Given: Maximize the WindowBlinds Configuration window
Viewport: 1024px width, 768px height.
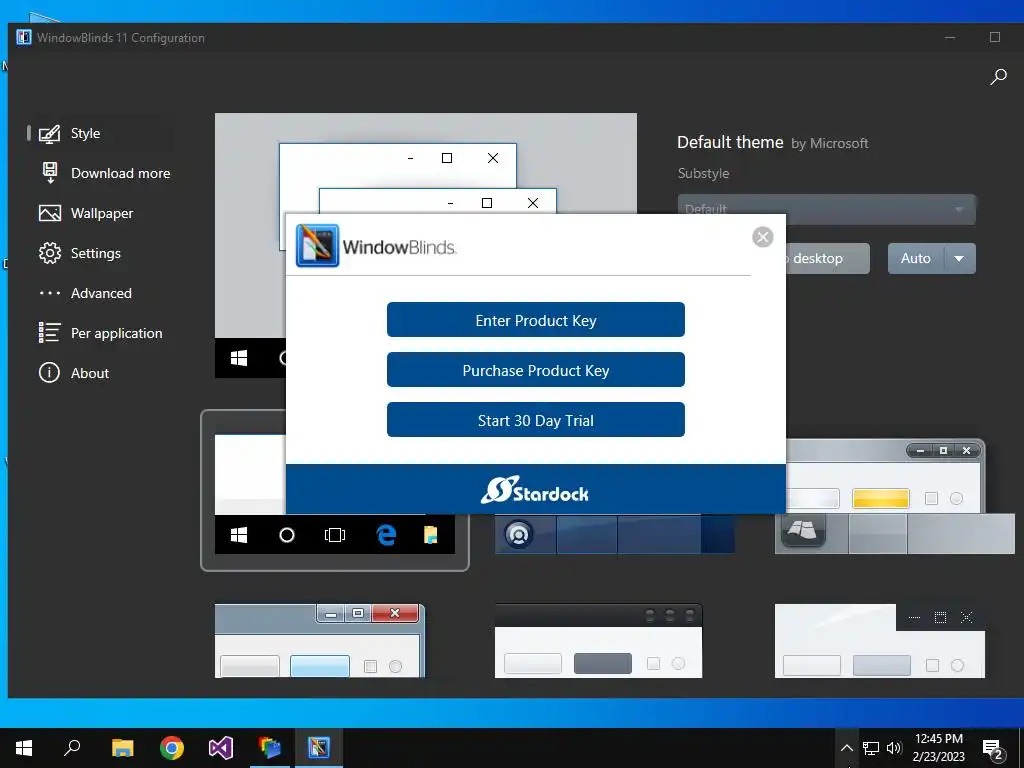Looking at the screenshot, I should point(995,37).
